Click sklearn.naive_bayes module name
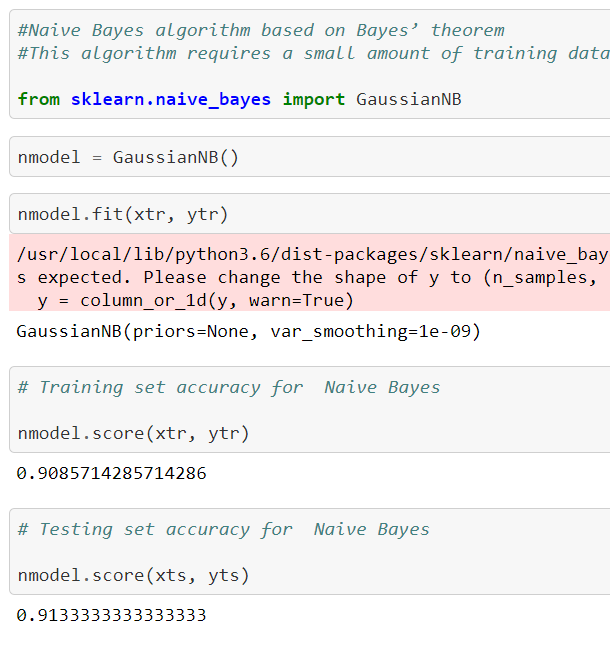Image resolution: width=610 pixels, height=645 pixels. [x=171, y=100]
